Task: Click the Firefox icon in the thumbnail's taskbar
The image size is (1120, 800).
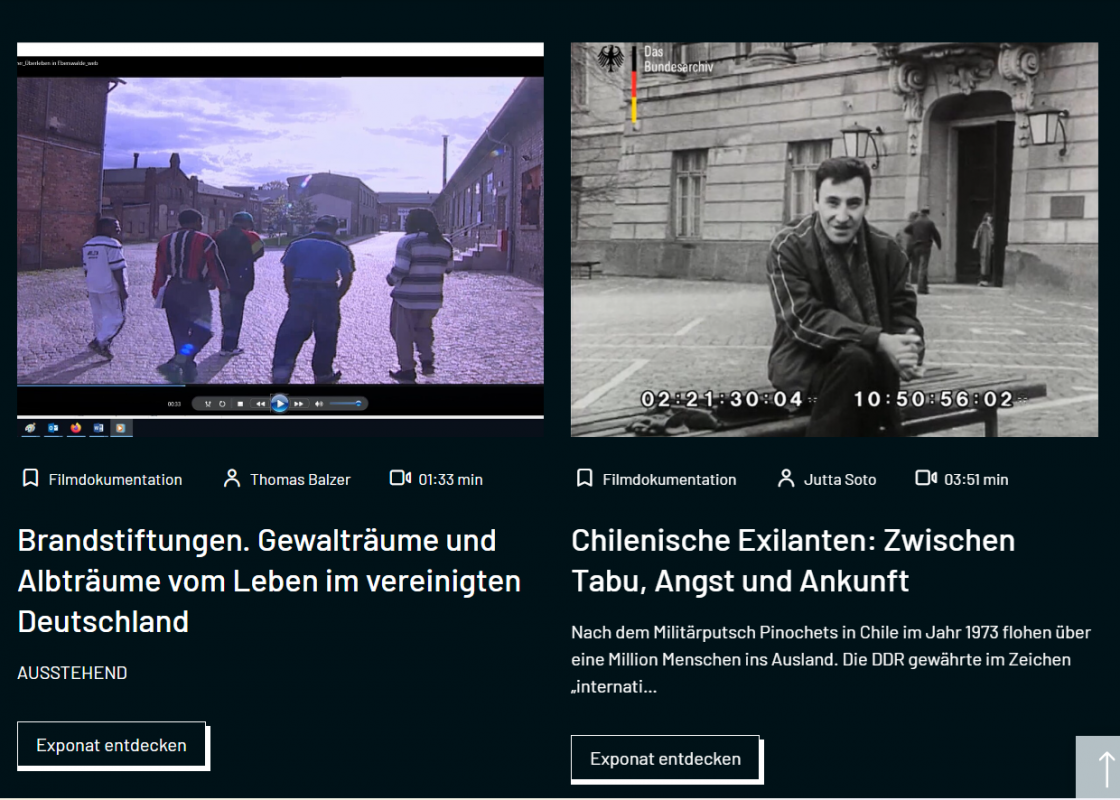Action: point(76,428)
